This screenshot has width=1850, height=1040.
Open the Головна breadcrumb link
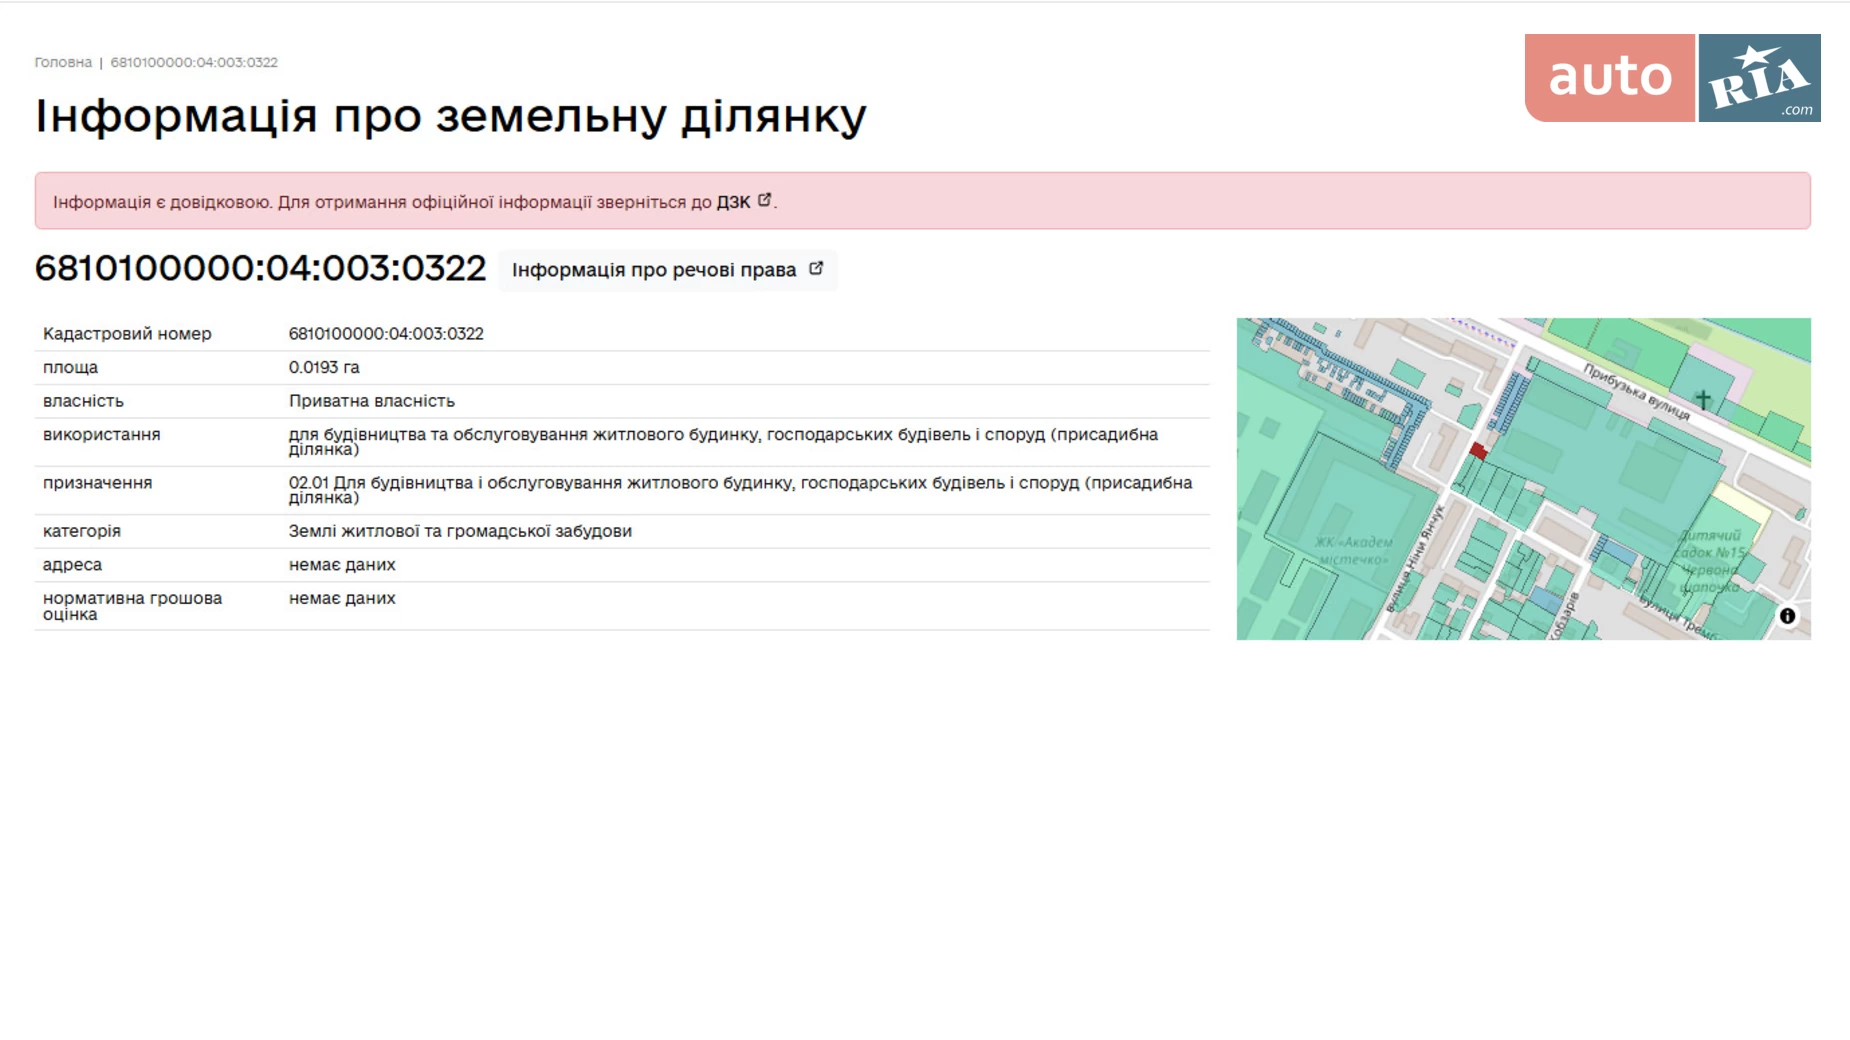[x=63, y=62]
